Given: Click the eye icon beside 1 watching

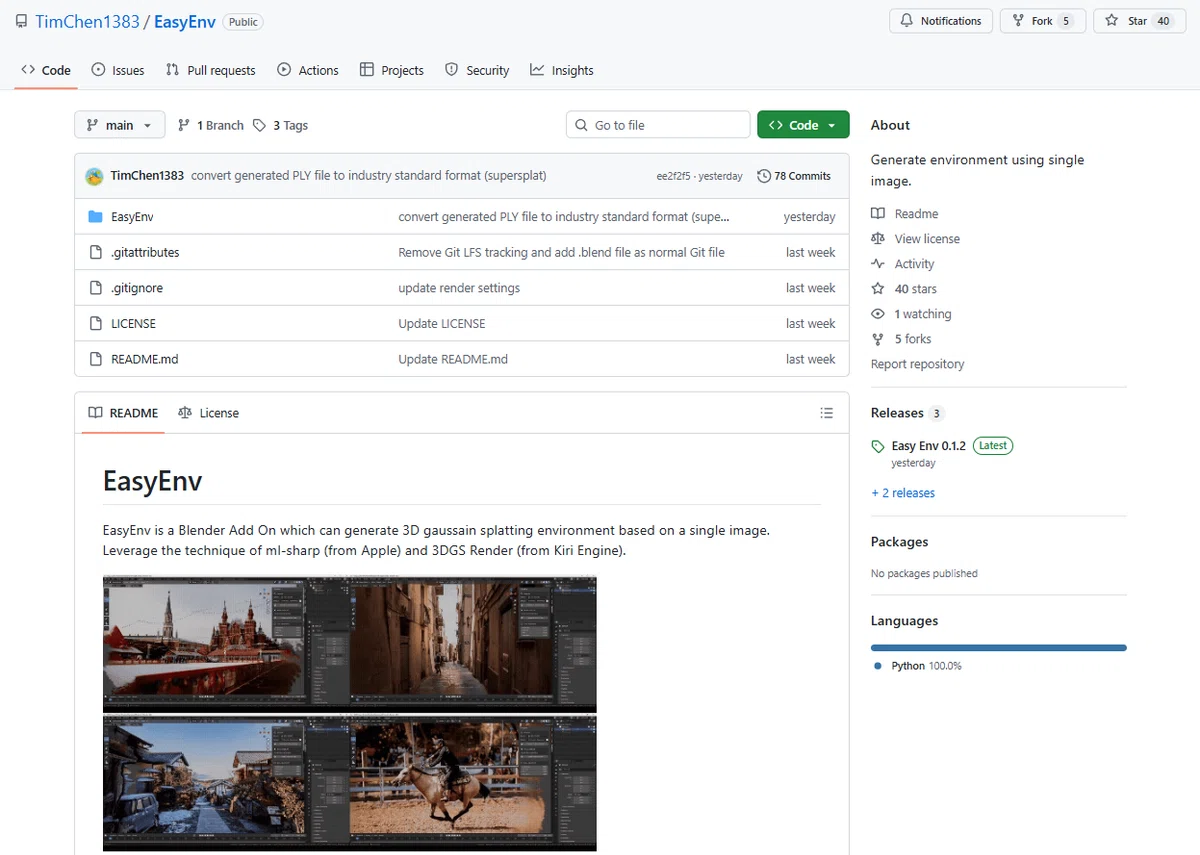Looking at the screenshot, I should [x=878, y=314].
